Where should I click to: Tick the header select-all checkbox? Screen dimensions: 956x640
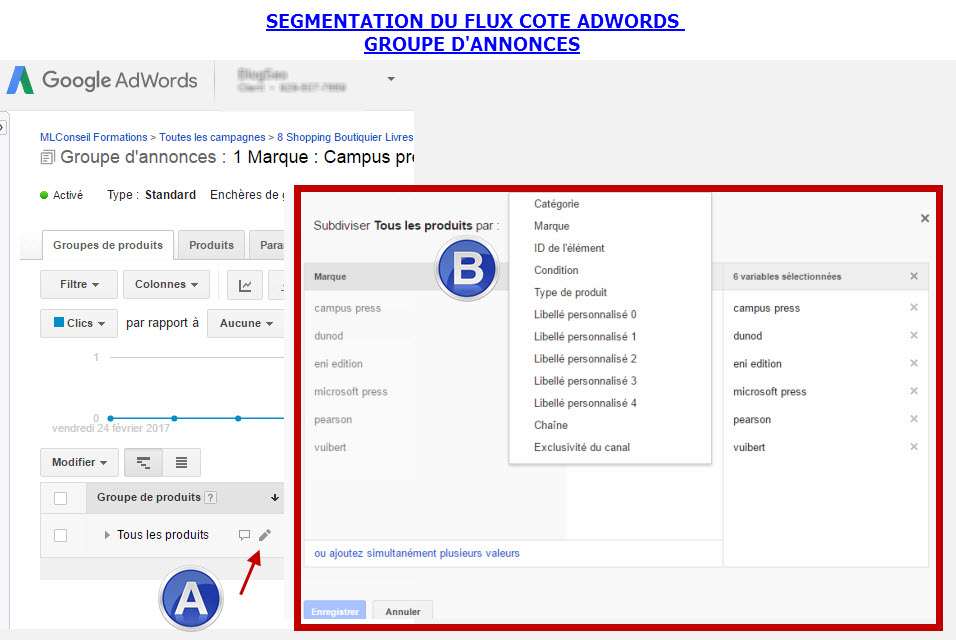(60, 499)
